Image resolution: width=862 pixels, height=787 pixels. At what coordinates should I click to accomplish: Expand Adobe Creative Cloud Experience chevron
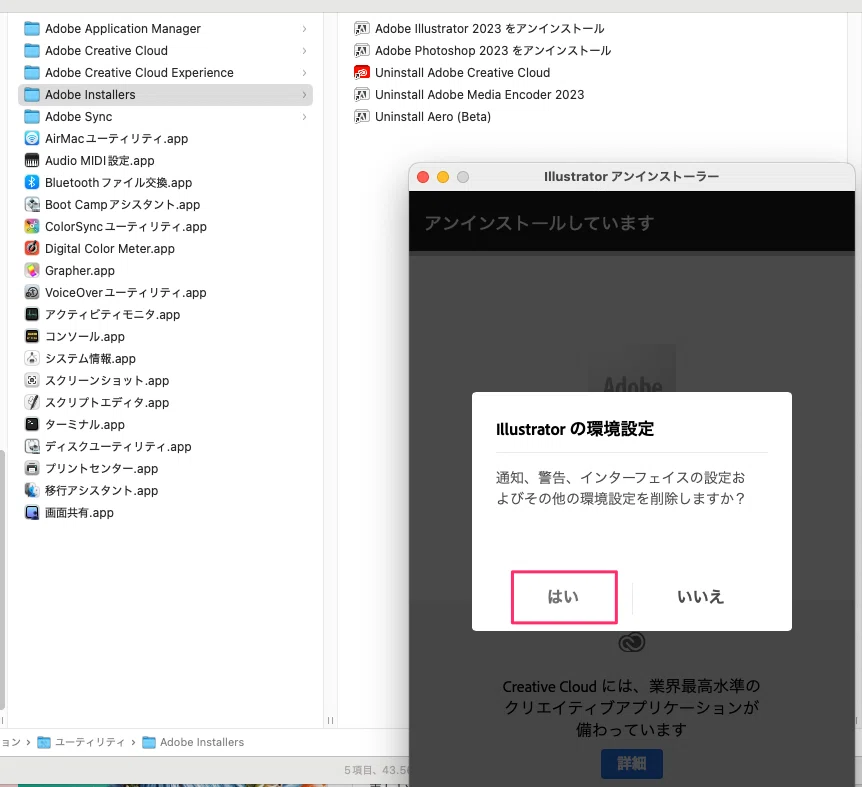point(304,73)
